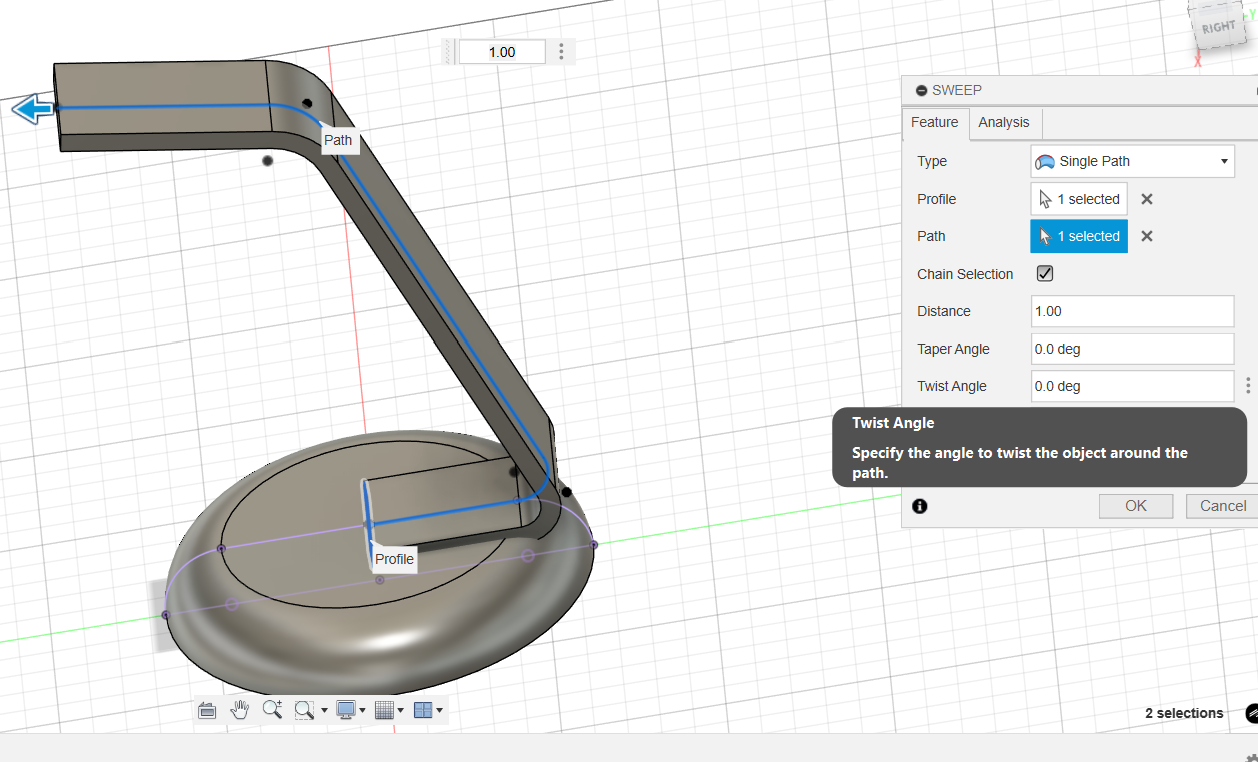
Task: Click the Zoom Window tool icon
Action: tap(305, 710)
